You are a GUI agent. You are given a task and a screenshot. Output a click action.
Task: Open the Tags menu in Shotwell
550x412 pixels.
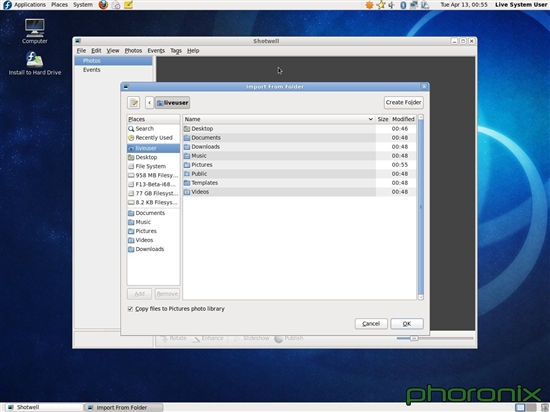pos(176,51)
